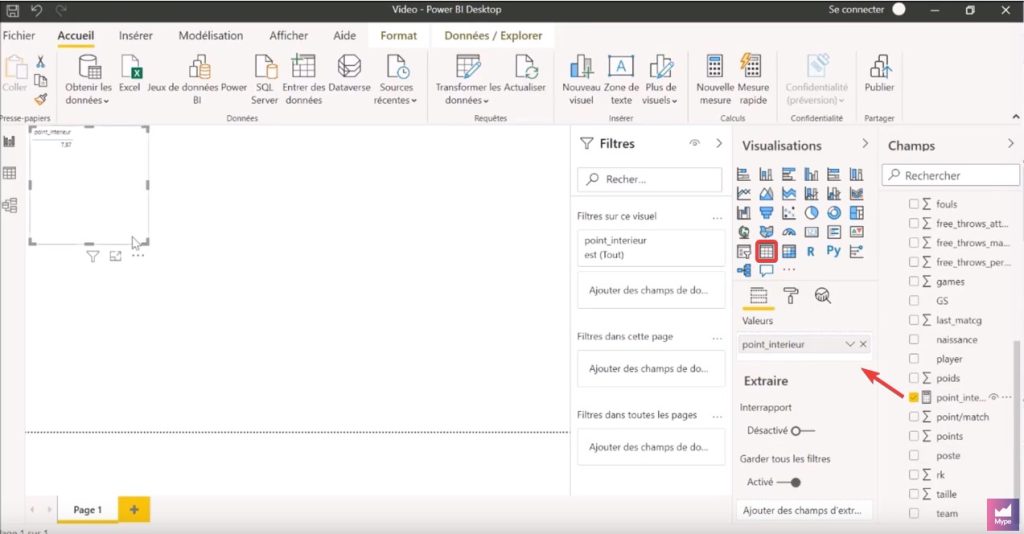Pick the funnel chart visualization
The height and width of the screenshot is (534, 1024).
766,213
